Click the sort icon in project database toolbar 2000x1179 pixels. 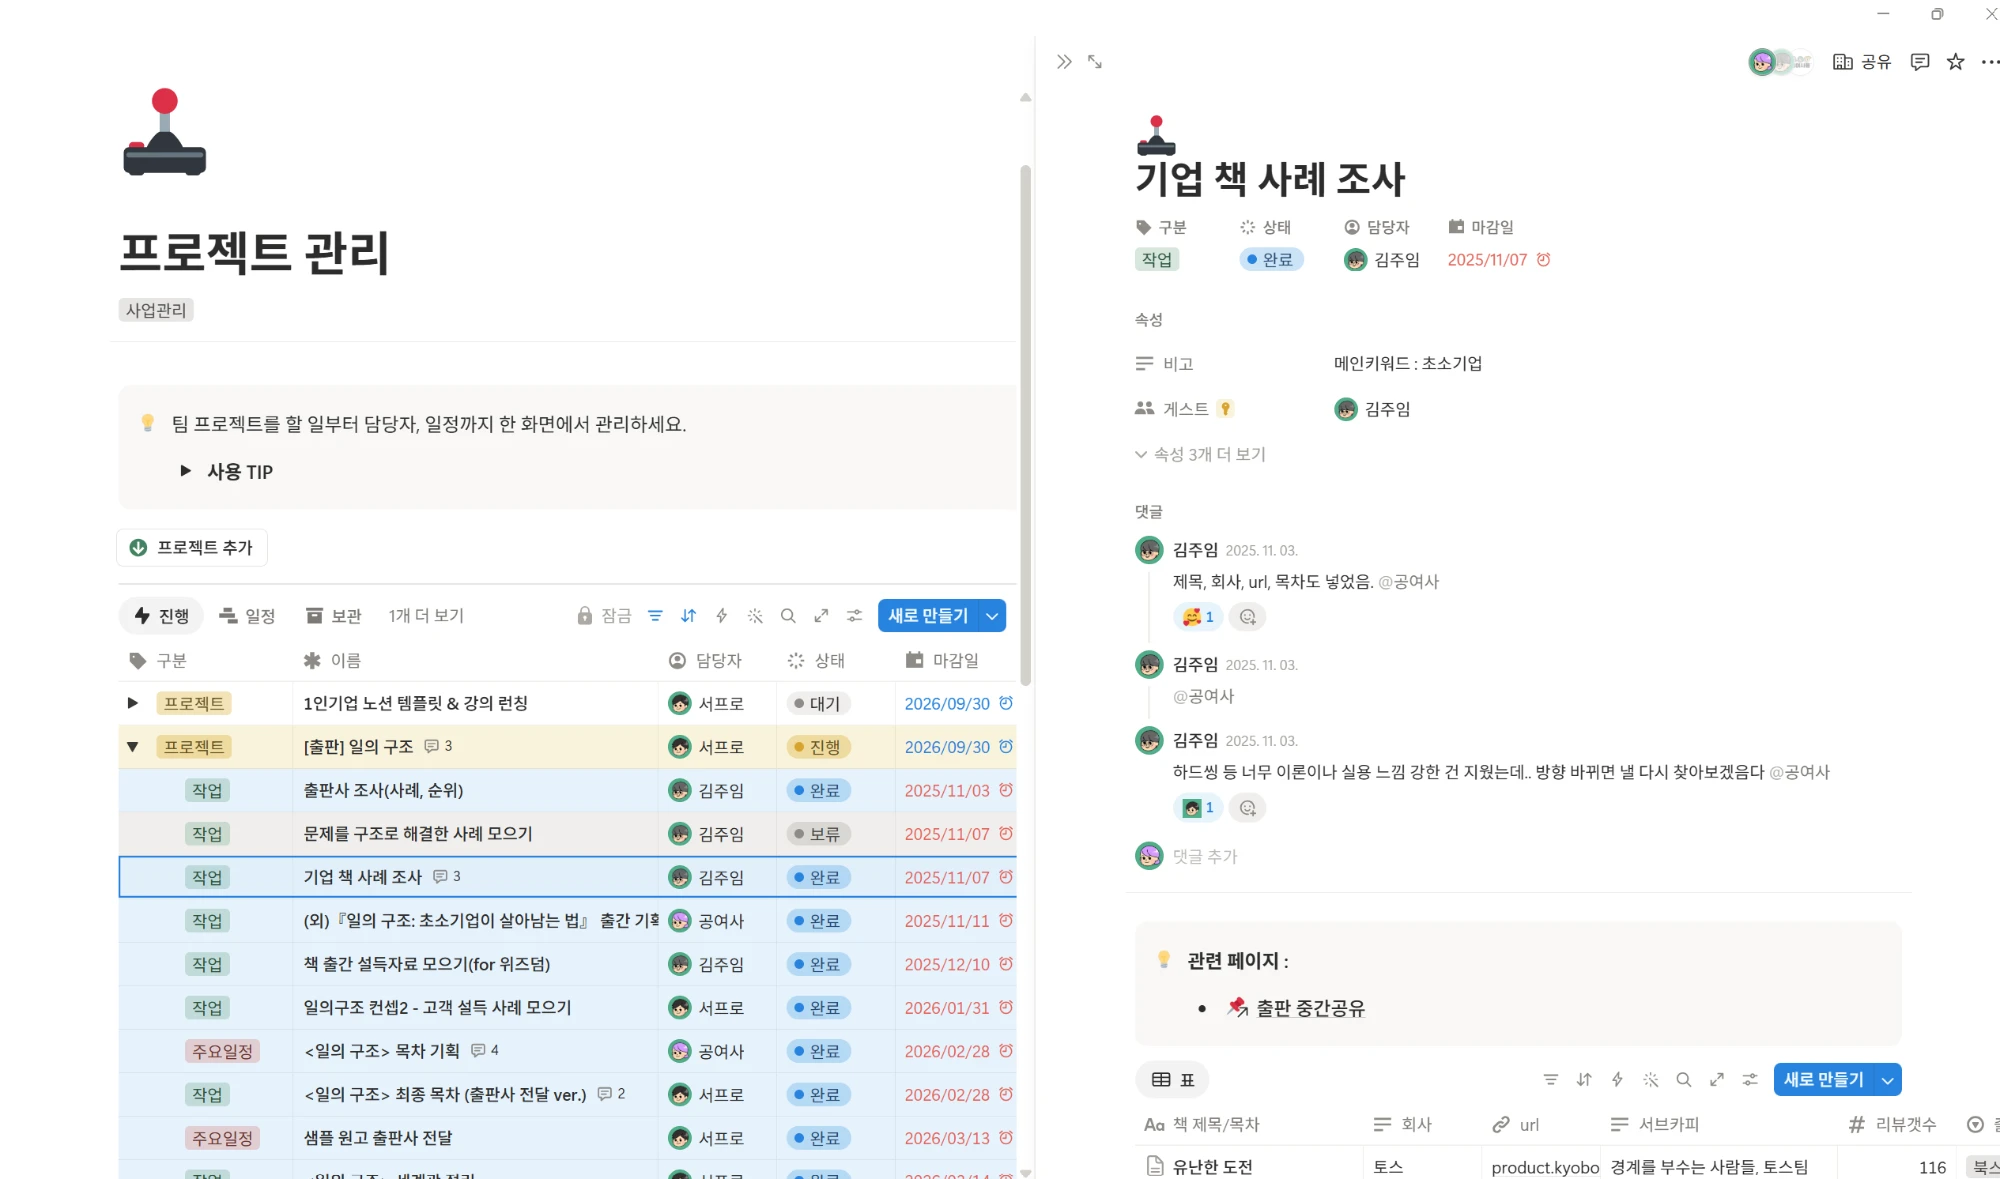coord(688,616)
